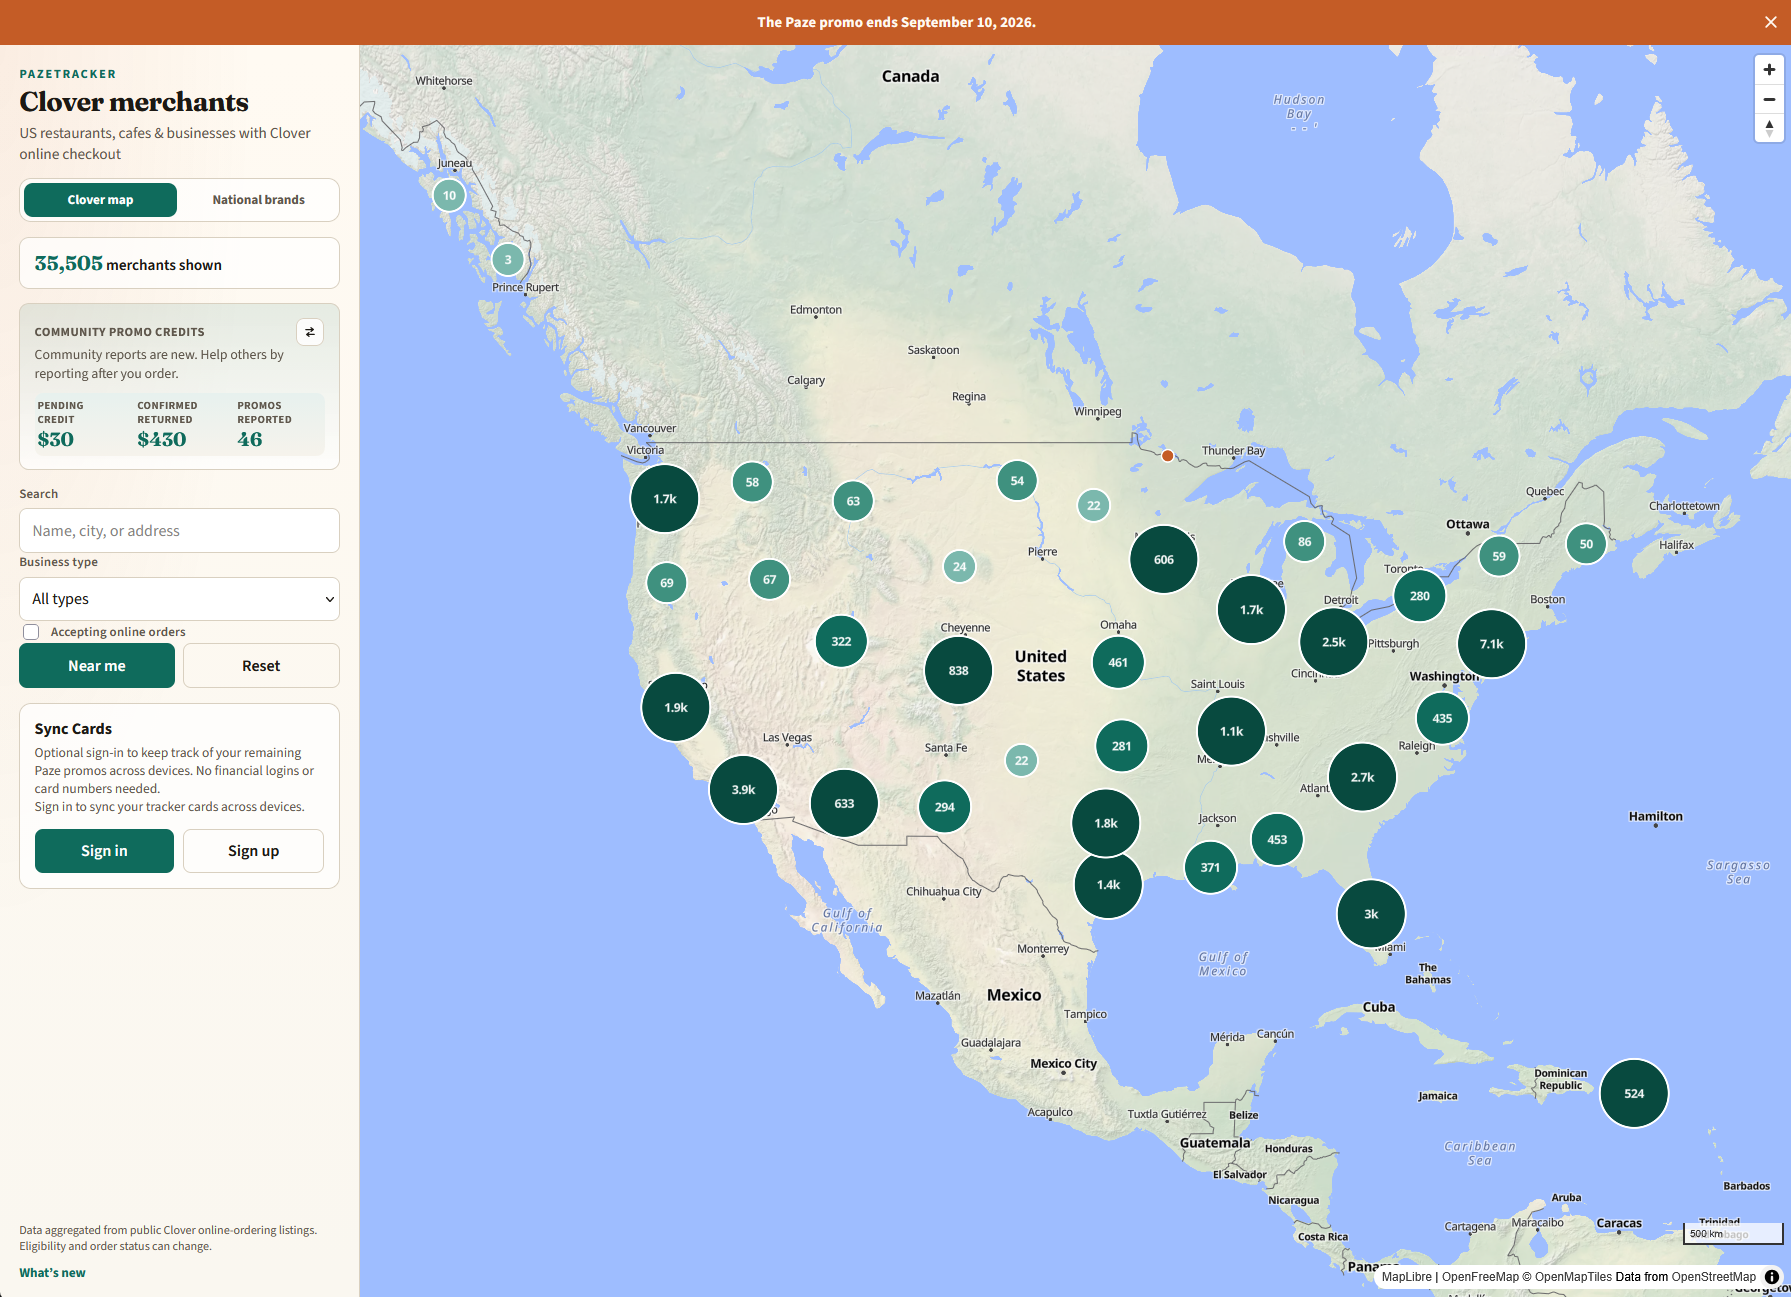
Task: Click the 435 cluster near Raleigh
Action: pyautogui.click(x=1442, y=718)
